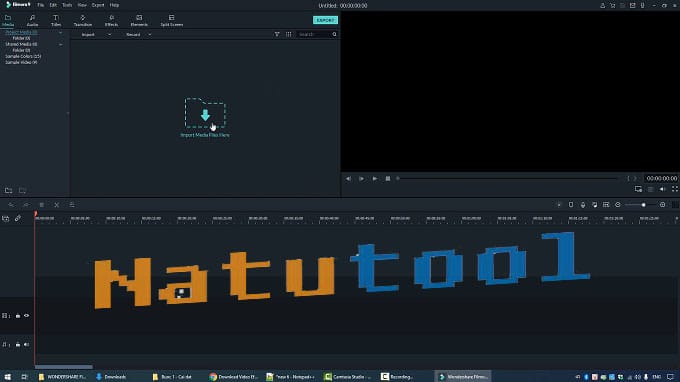Click the Import Media Files Here link
Image resolution: width=680 pixels, height=382 pixels.
point(205,135)
